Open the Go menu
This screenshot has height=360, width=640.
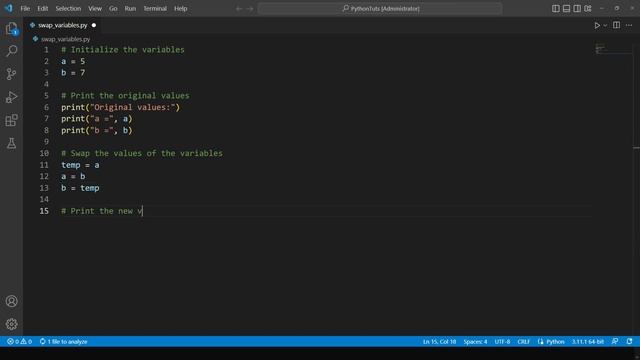pyautogui.click(x=113, y=9)
